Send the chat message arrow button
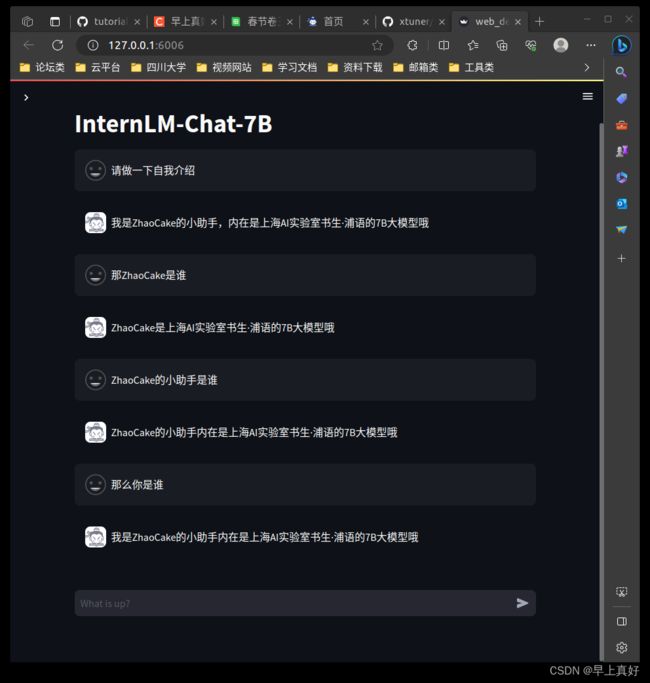 tap(522, 603)
